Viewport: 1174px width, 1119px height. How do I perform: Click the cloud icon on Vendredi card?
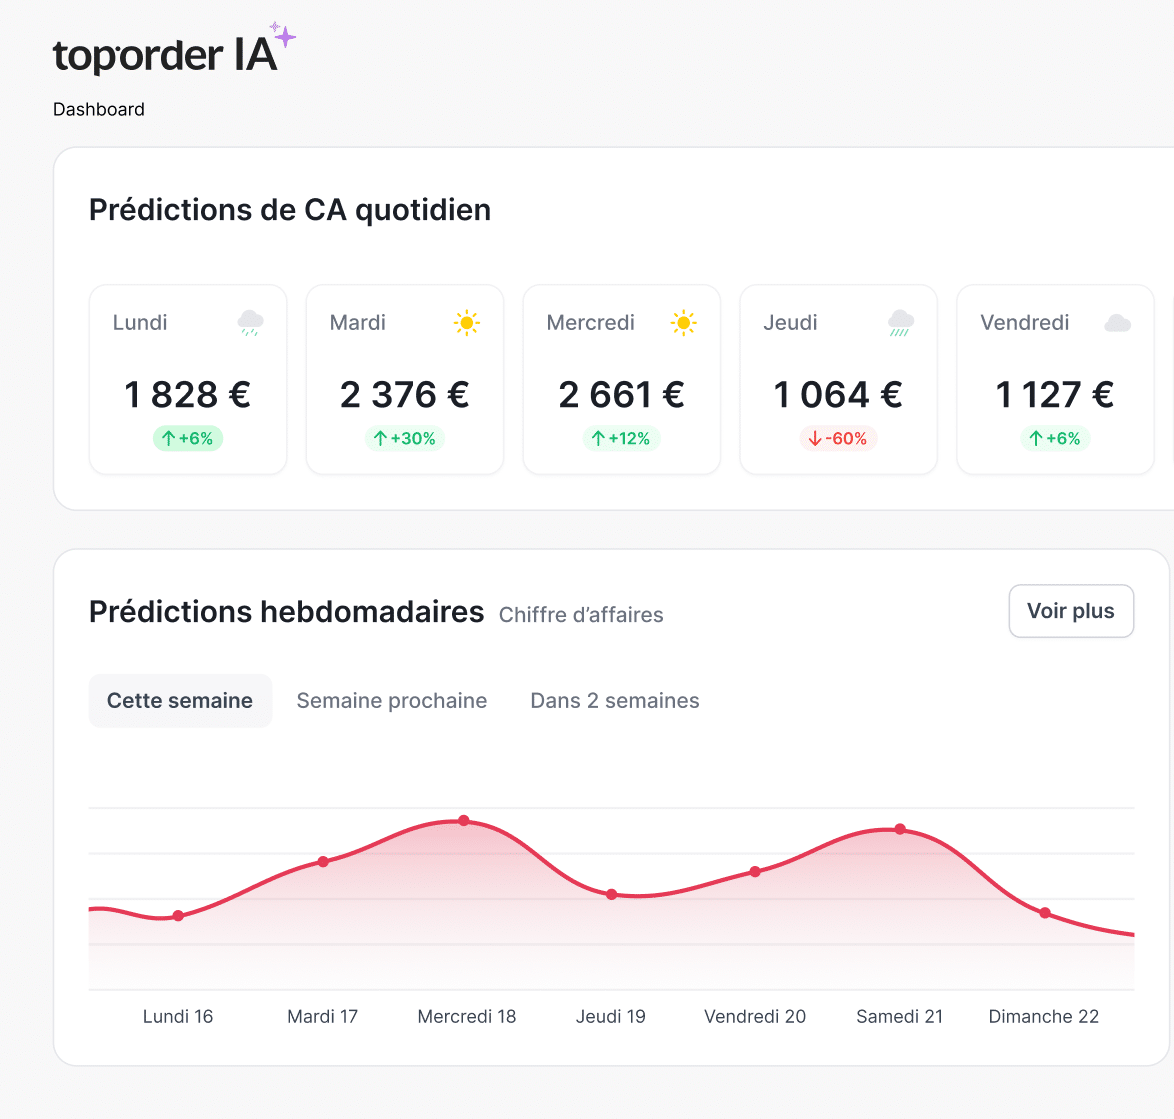tap(1117, 323)
